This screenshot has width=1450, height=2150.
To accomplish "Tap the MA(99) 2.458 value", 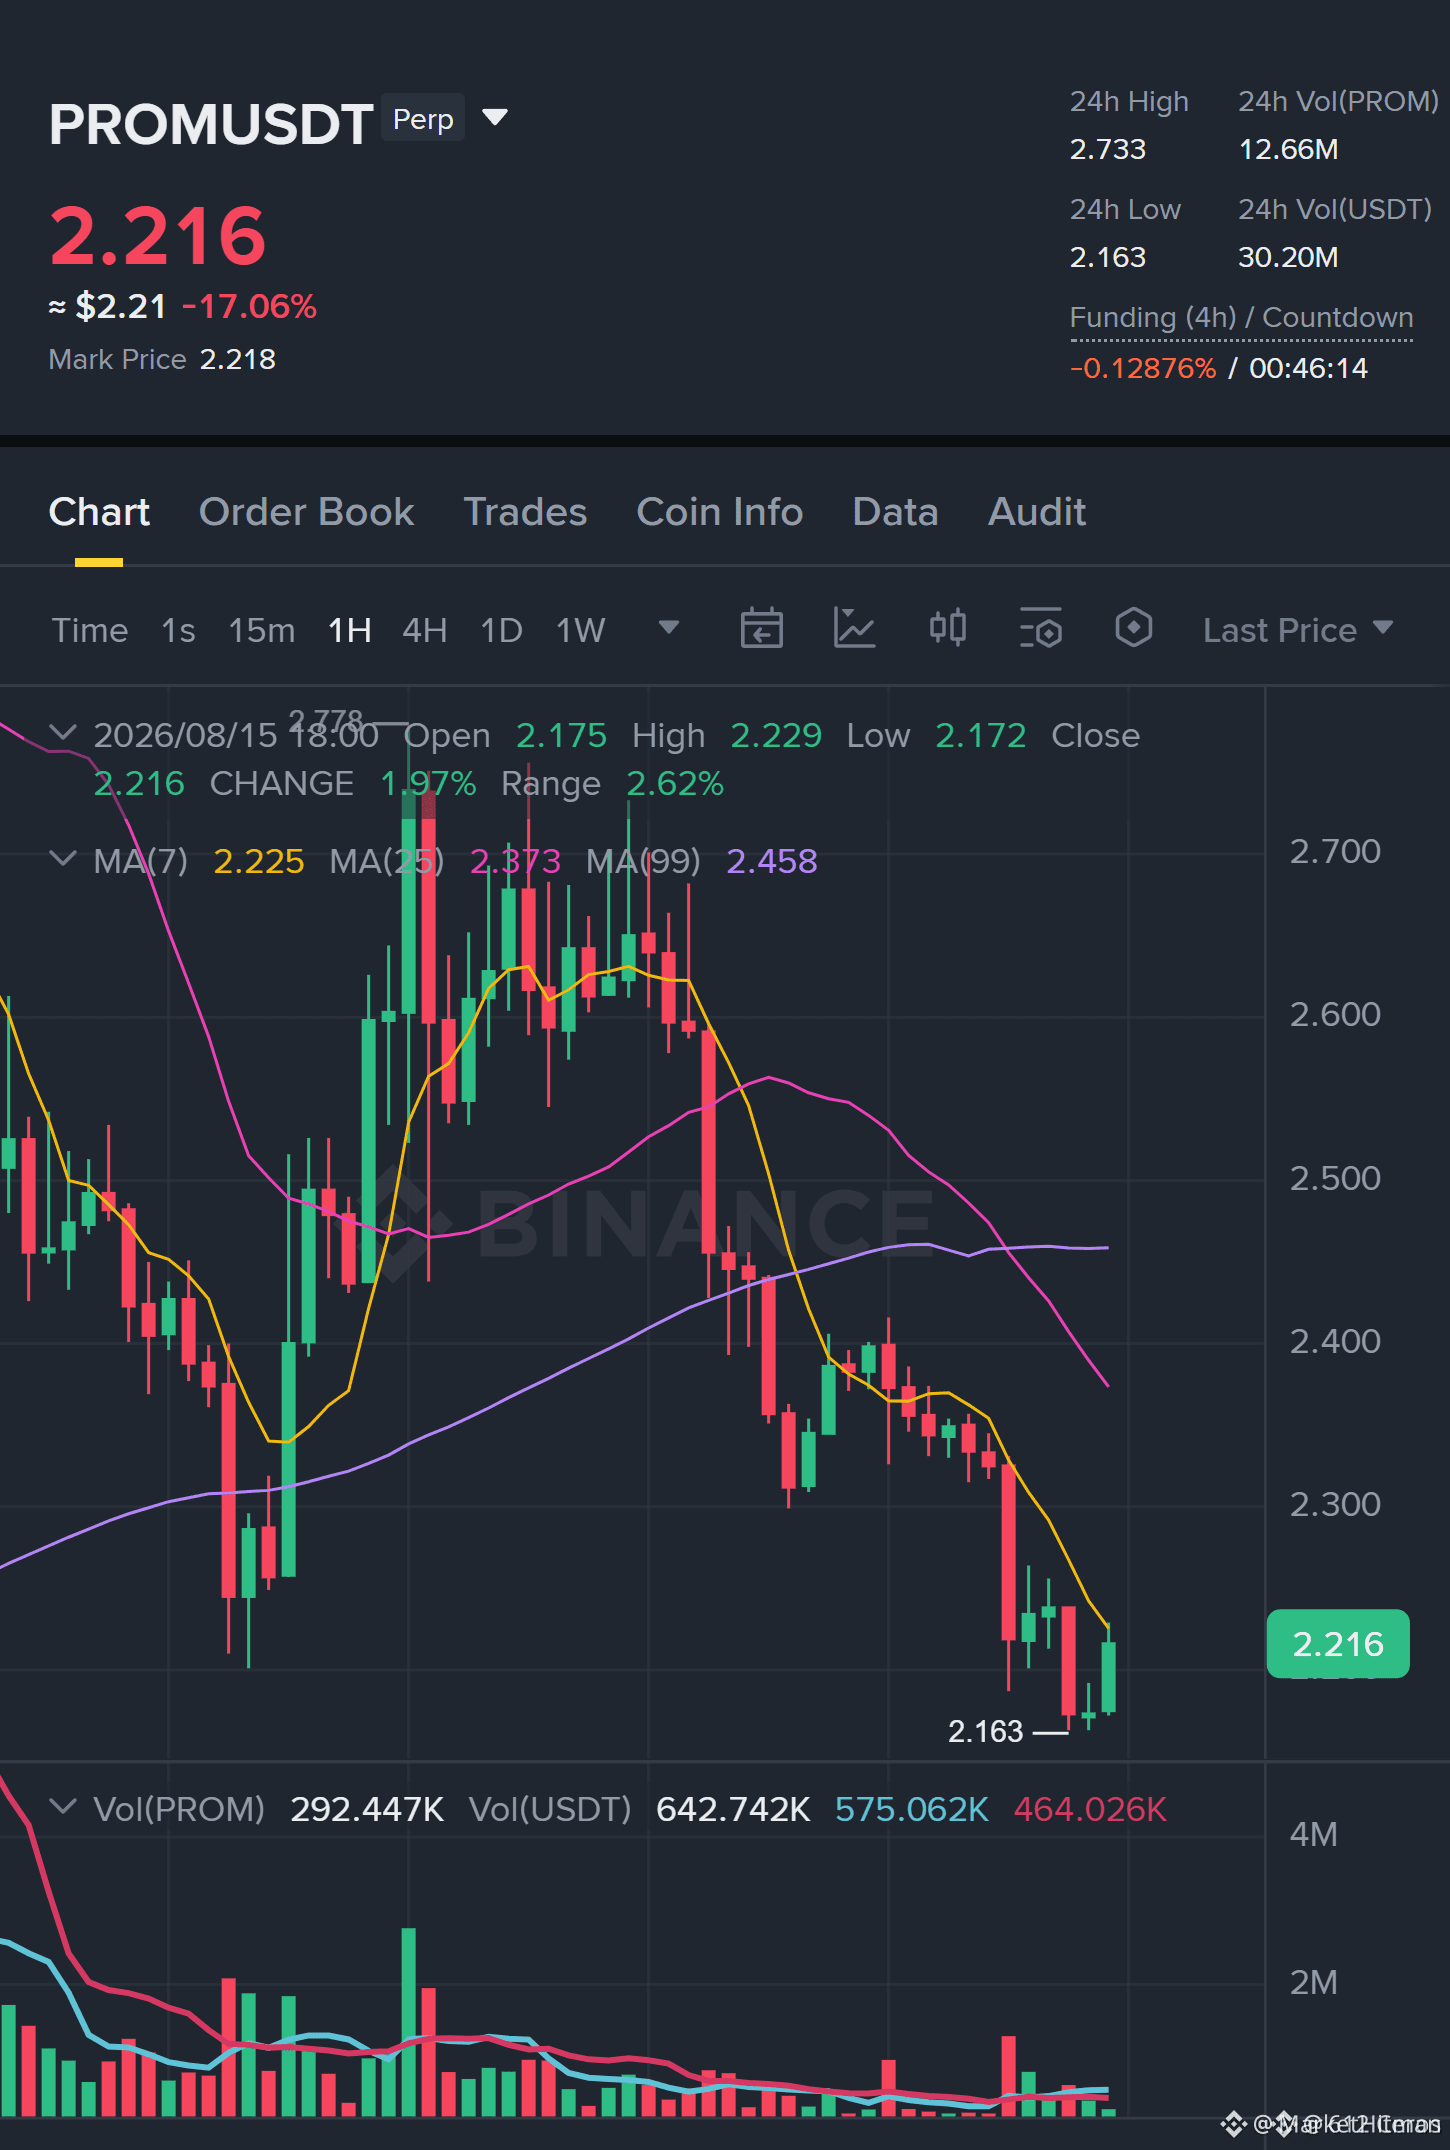I will pyautogui.click(x=771, y=861).
